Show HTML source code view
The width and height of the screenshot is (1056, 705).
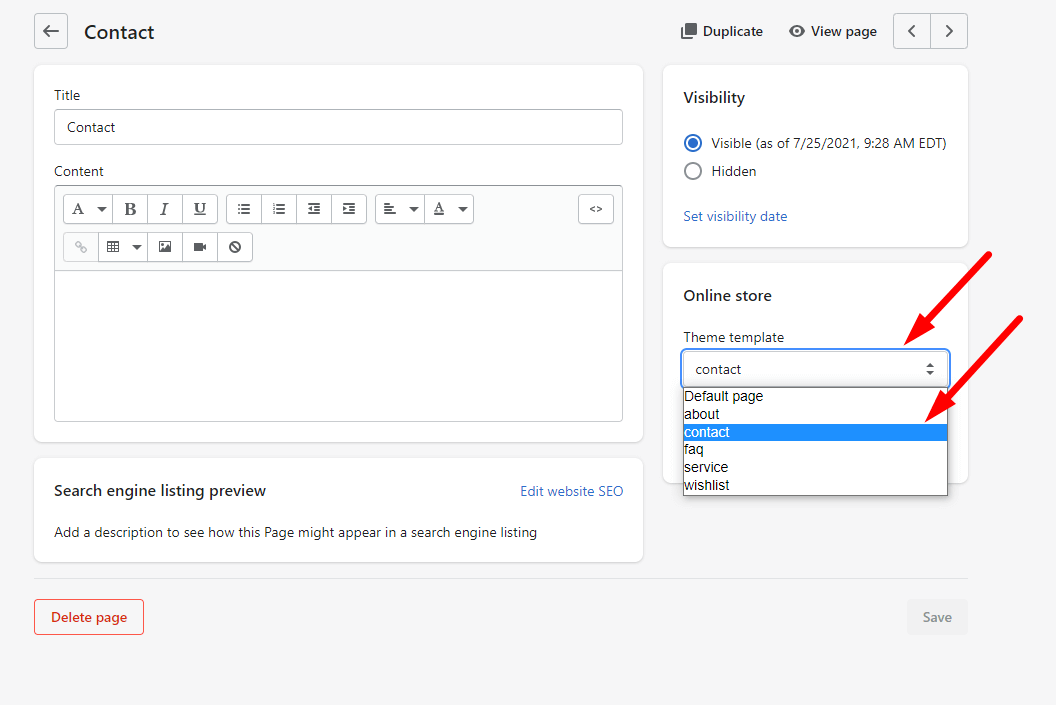(x=595, y=209)
